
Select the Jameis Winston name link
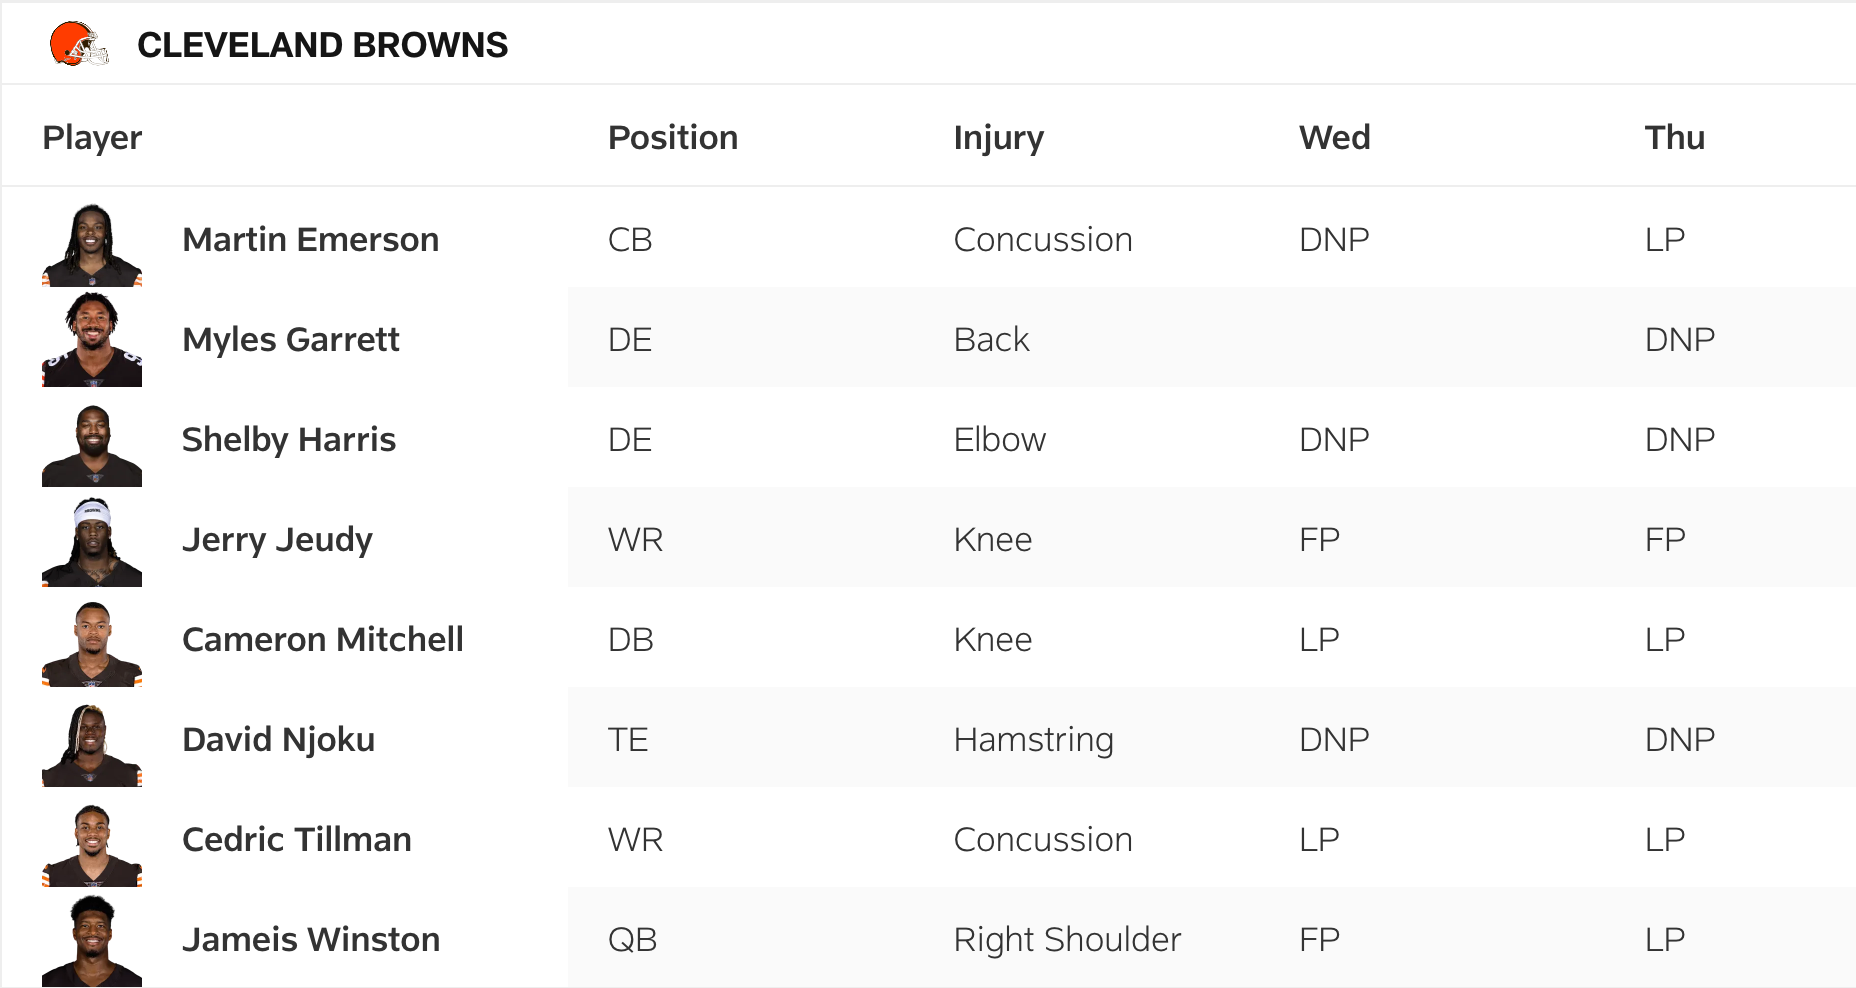pos(310,940)
